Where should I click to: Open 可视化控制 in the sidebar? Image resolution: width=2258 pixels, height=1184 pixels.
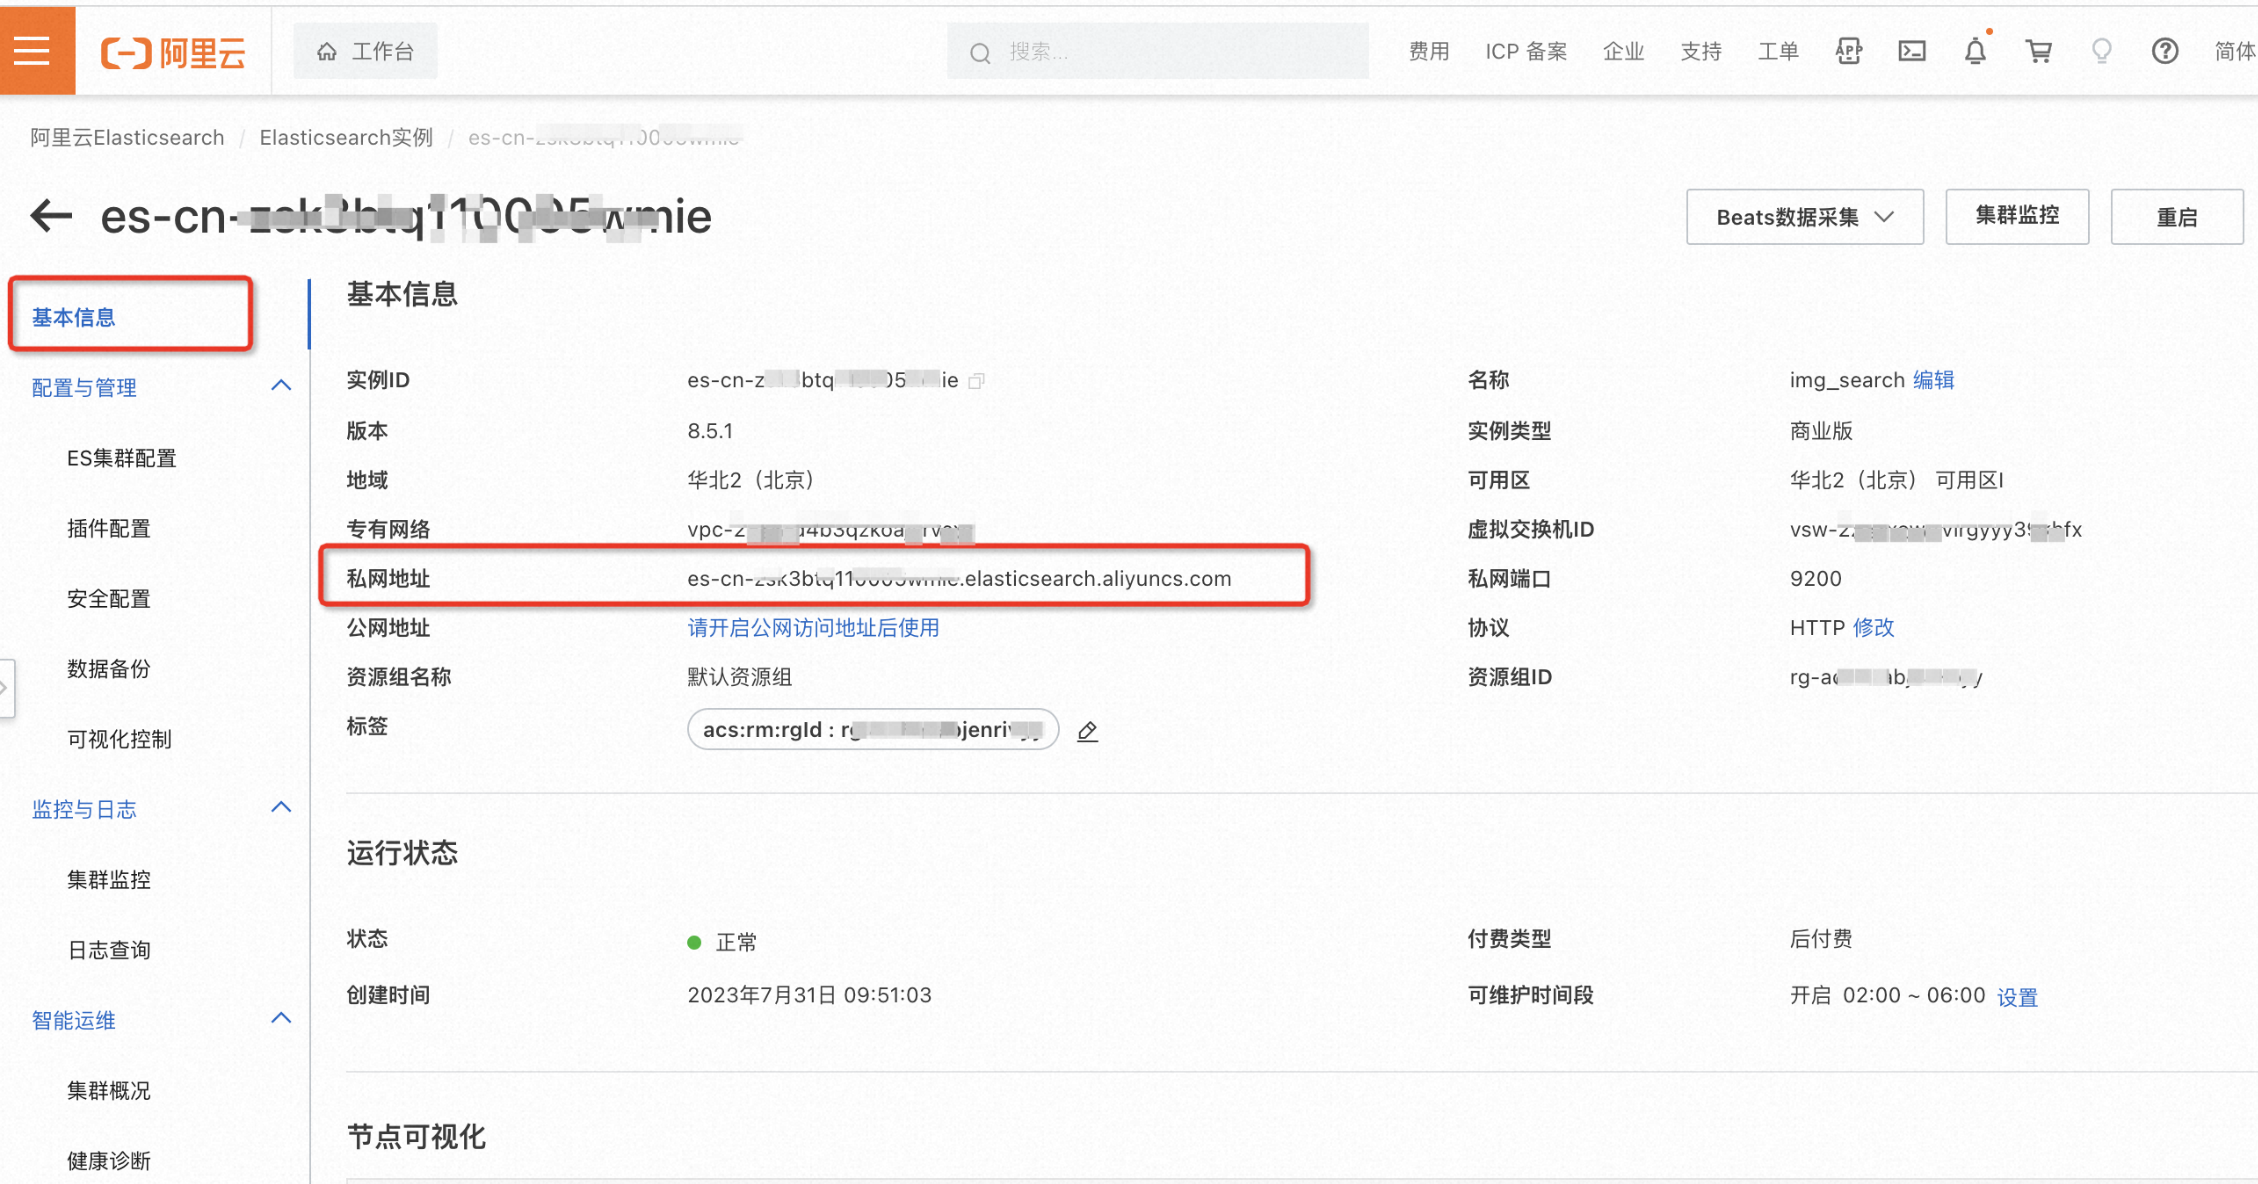pyautogui.click(x=119, y=738)
